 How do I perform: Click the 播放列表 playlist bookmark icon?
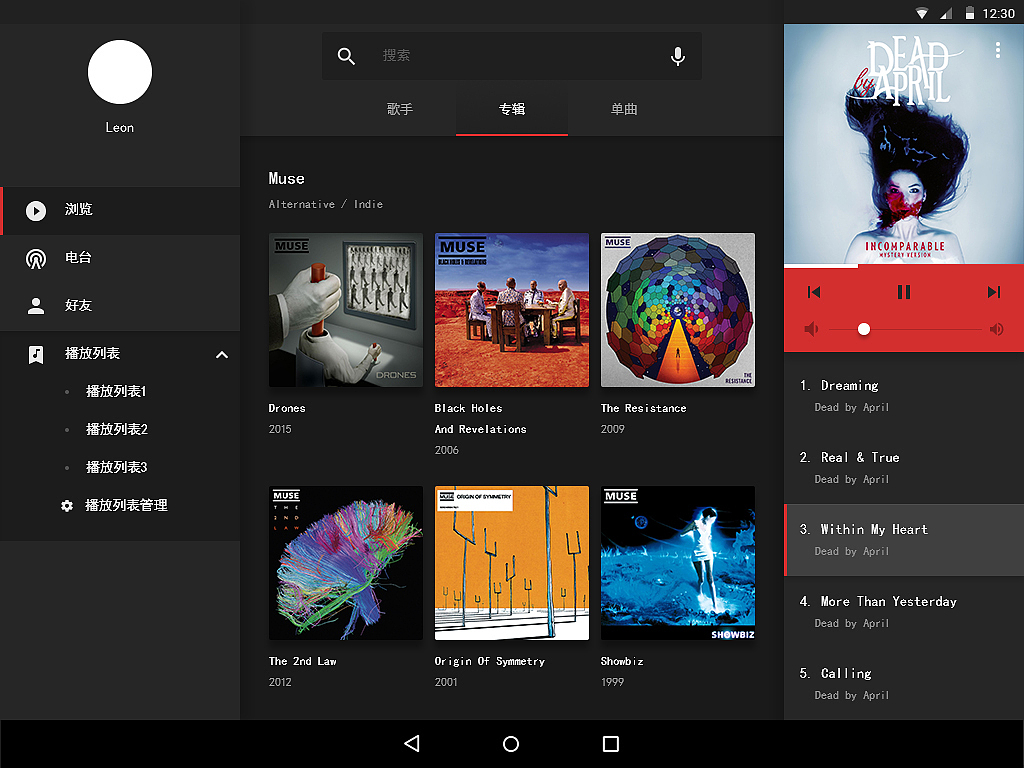[36, 355]
